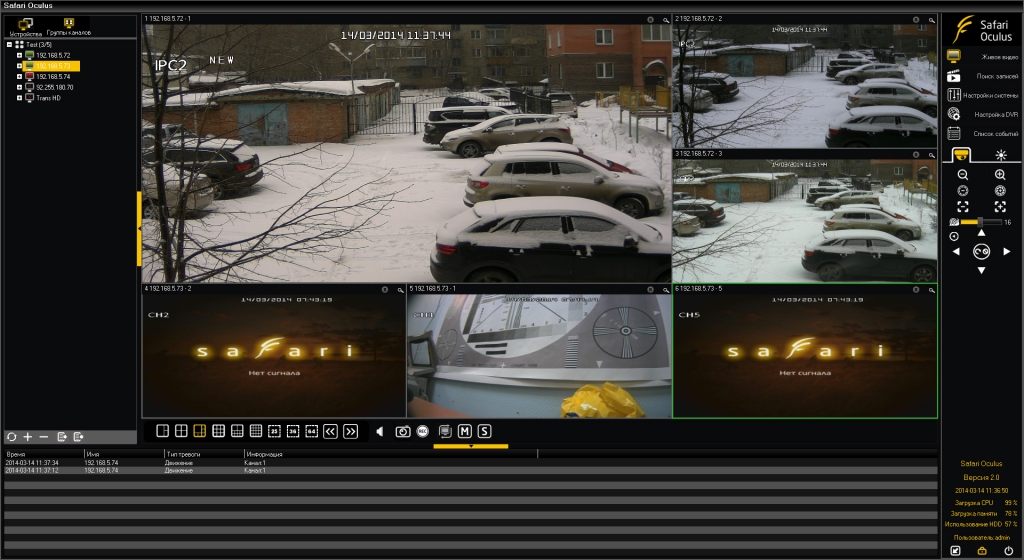Select the garage video tile with green border
This screenshot has width=1024, height=560.
805,350
